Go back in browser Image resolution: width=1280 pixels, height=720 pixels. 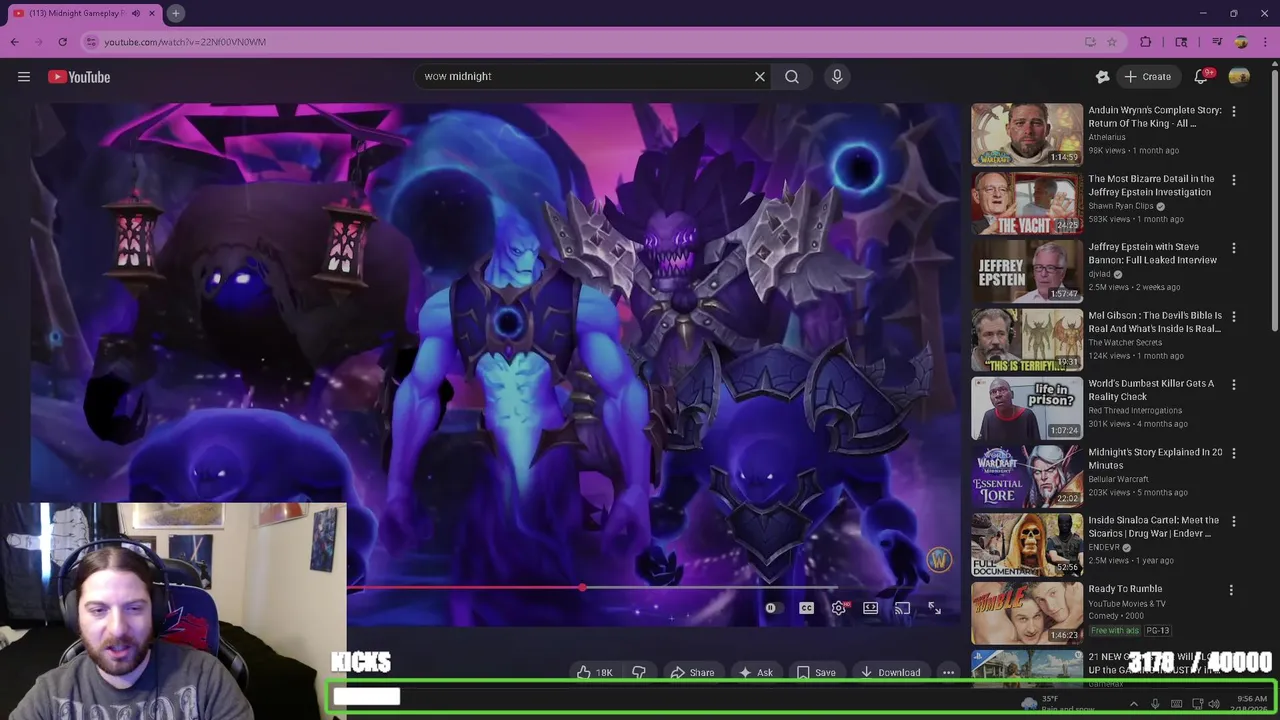coord(15,42)
